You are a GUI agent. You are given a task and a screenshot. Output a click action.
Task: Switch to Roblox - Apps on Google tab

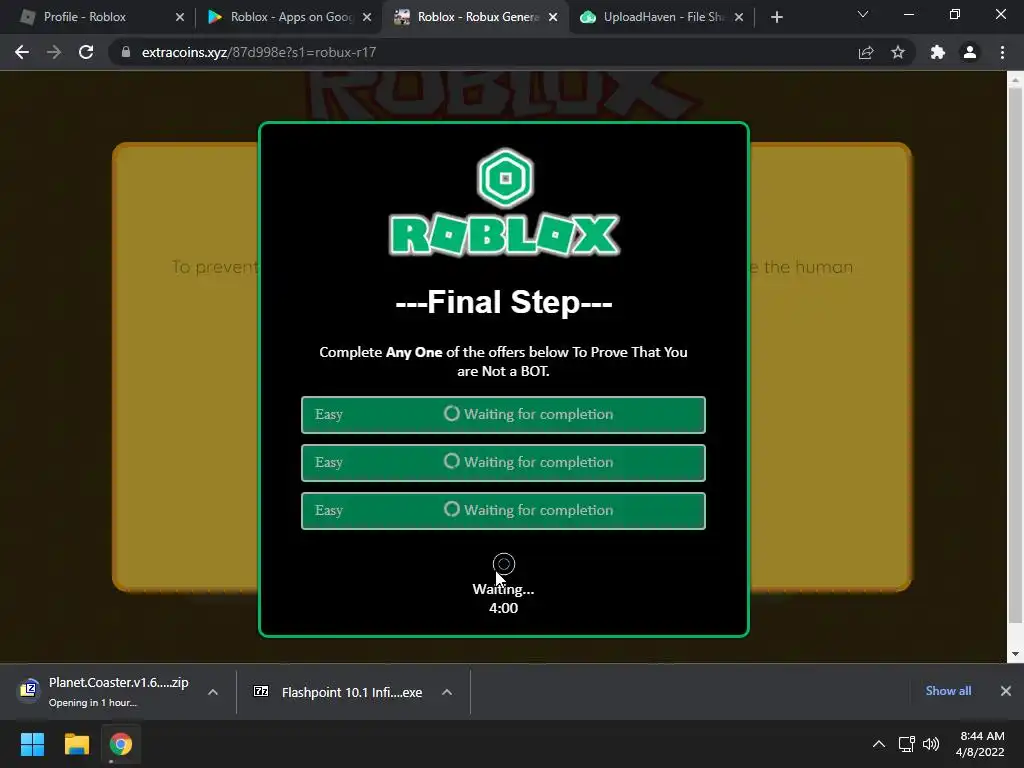coord(287,17)
